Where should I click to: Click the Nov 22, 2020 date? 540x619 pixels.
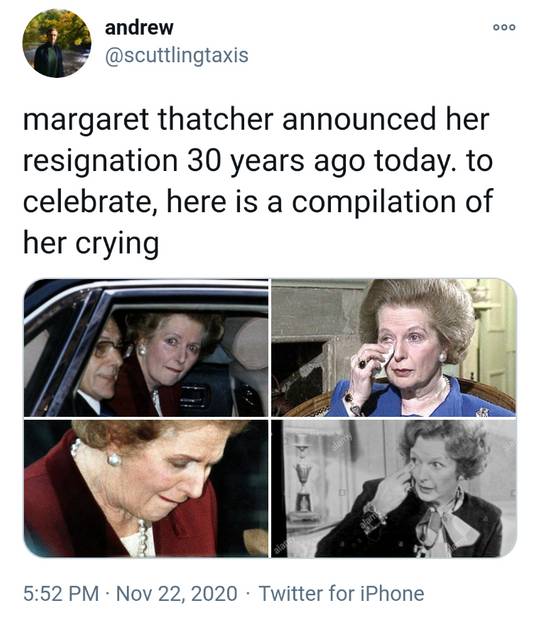tap(177, 594)
